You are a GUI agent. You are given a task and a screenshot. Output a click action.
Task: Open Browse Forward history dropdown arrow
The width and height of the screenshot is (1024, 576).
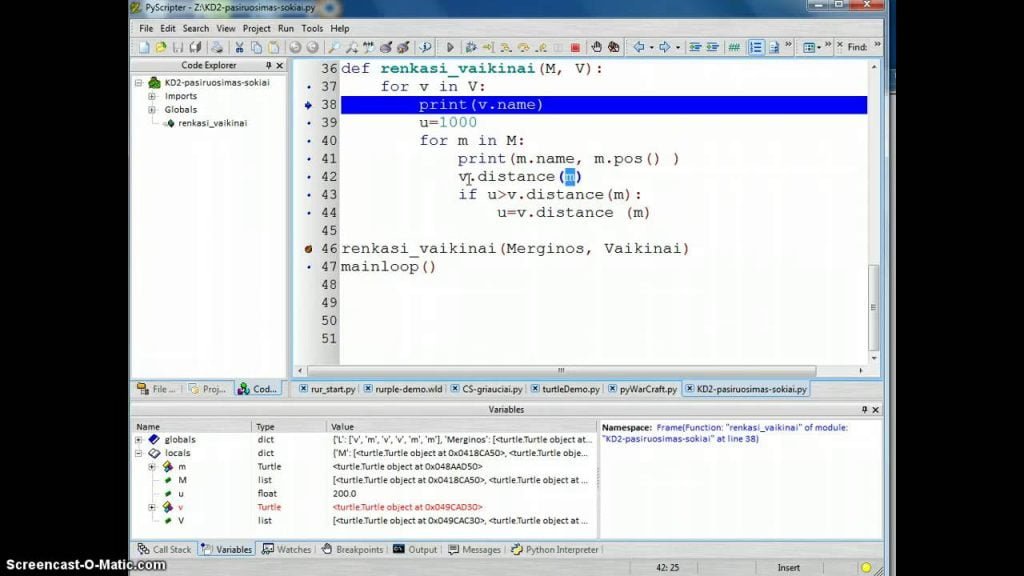tap(677, 48)
